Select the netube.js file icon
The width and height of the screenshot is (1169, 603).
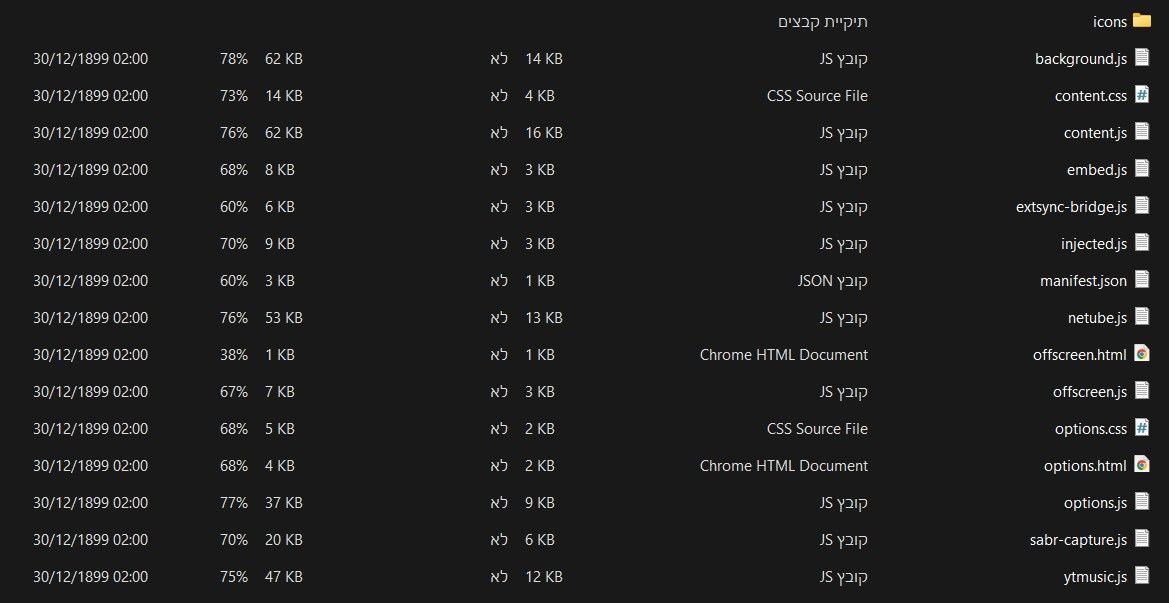tap(1141, 316)
